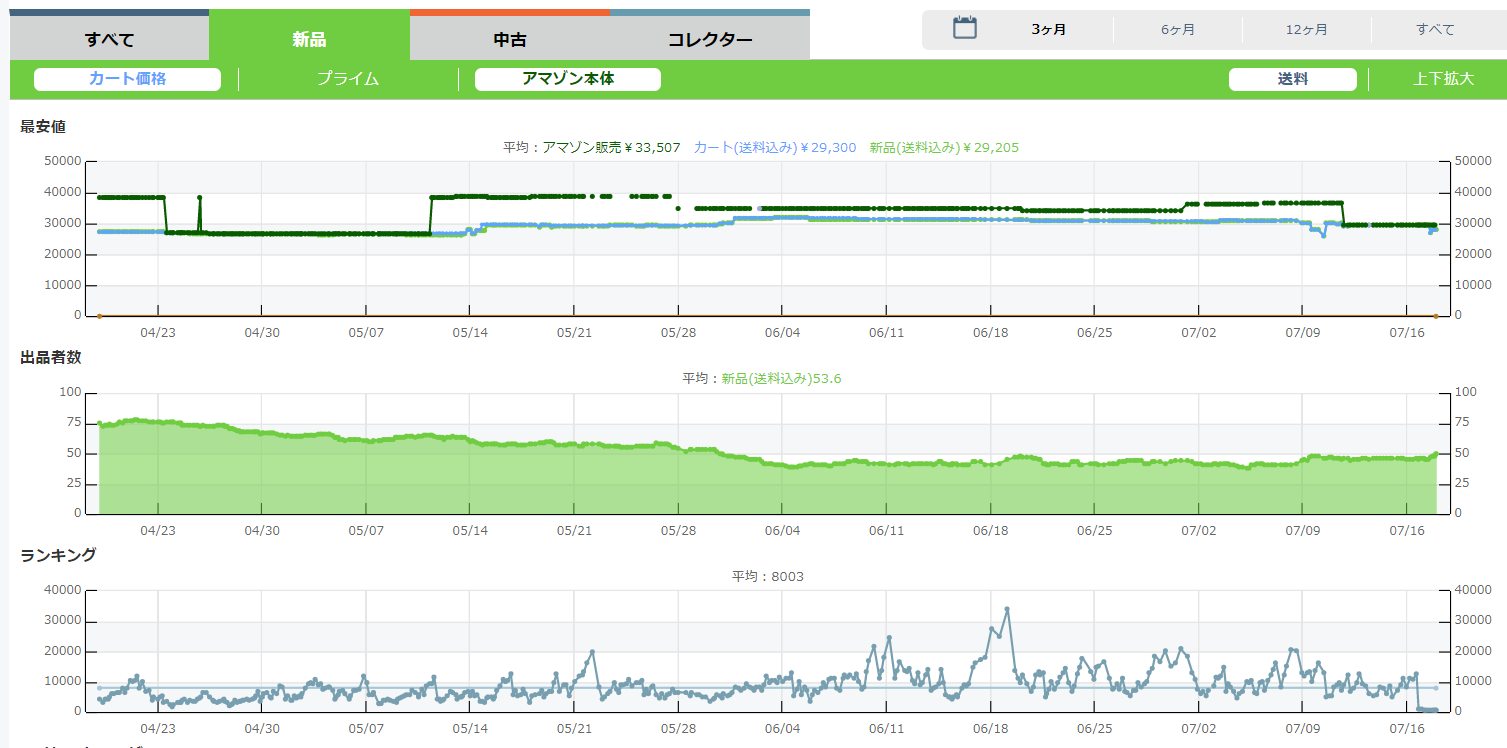Click the calendar icon beside period options
Screen dimensions: 1507x748
pyautogui.click(x=964, y=28)
